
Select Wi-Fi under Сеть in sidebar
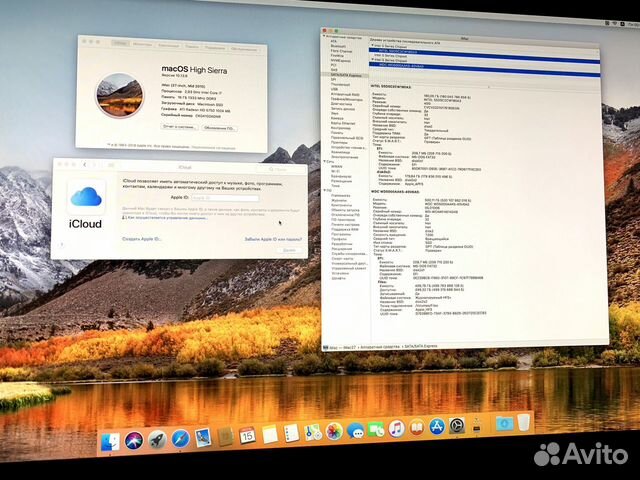335,171
